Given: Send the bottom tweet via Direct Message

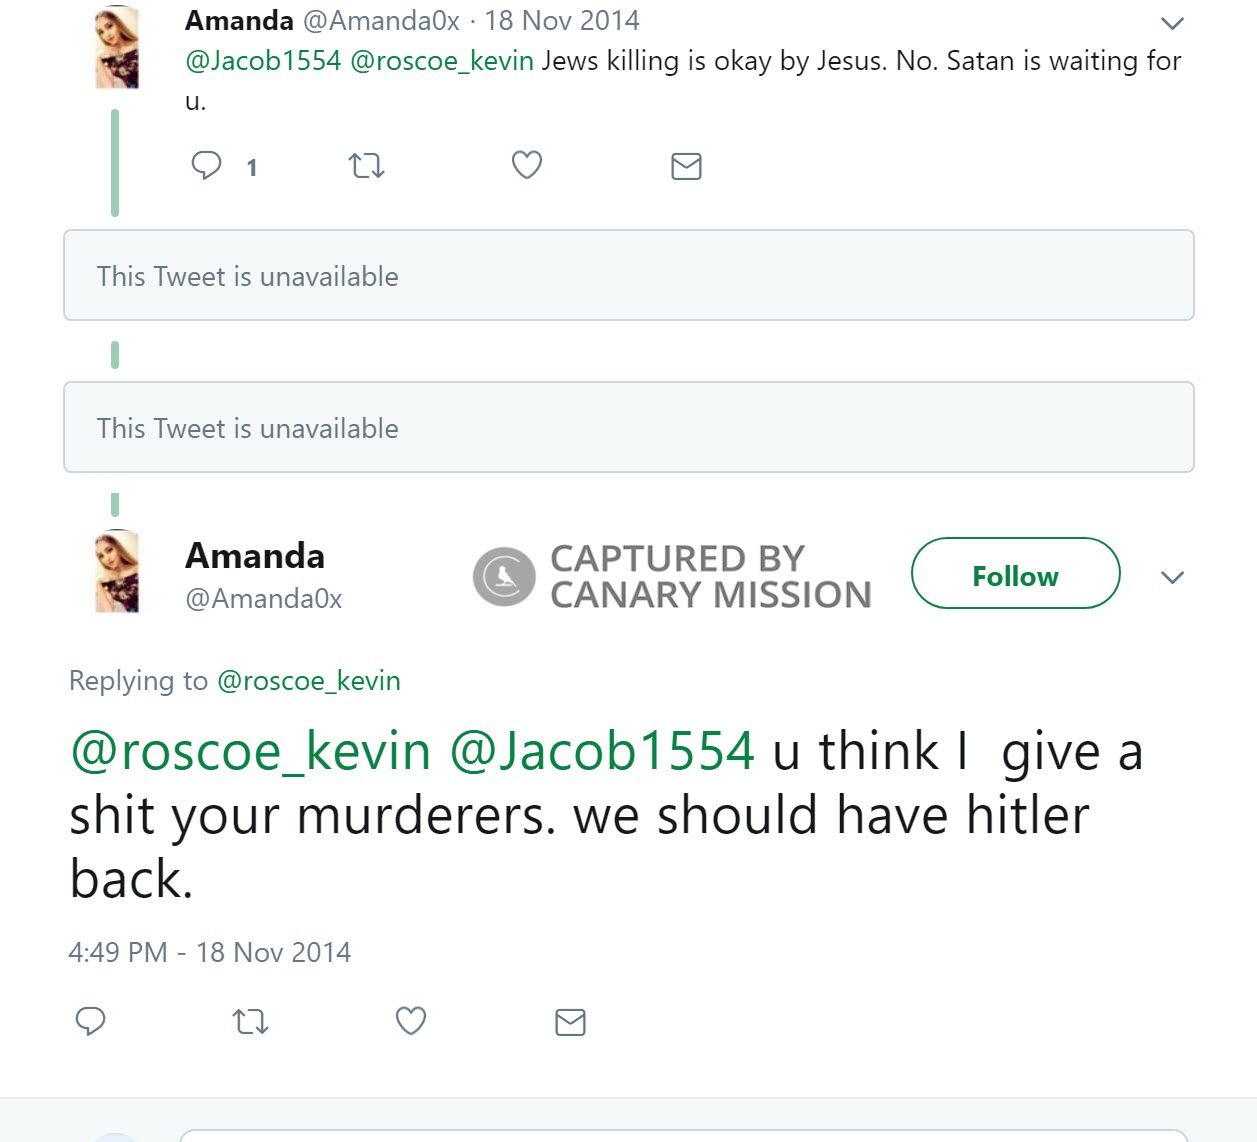Looking at the screenshot, I should point(570,1022).
